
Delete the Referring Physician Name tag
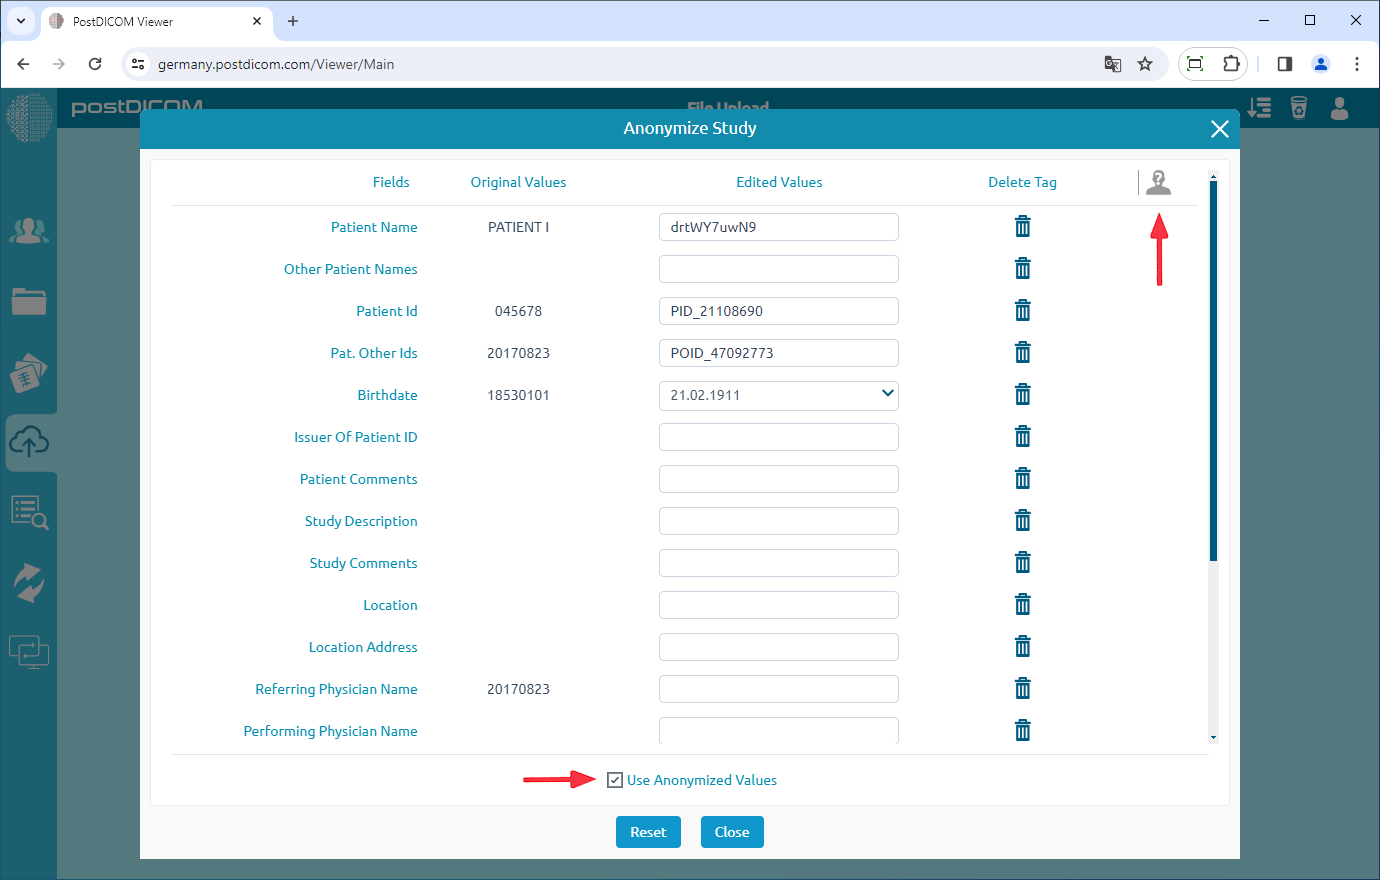[1022, 689]
